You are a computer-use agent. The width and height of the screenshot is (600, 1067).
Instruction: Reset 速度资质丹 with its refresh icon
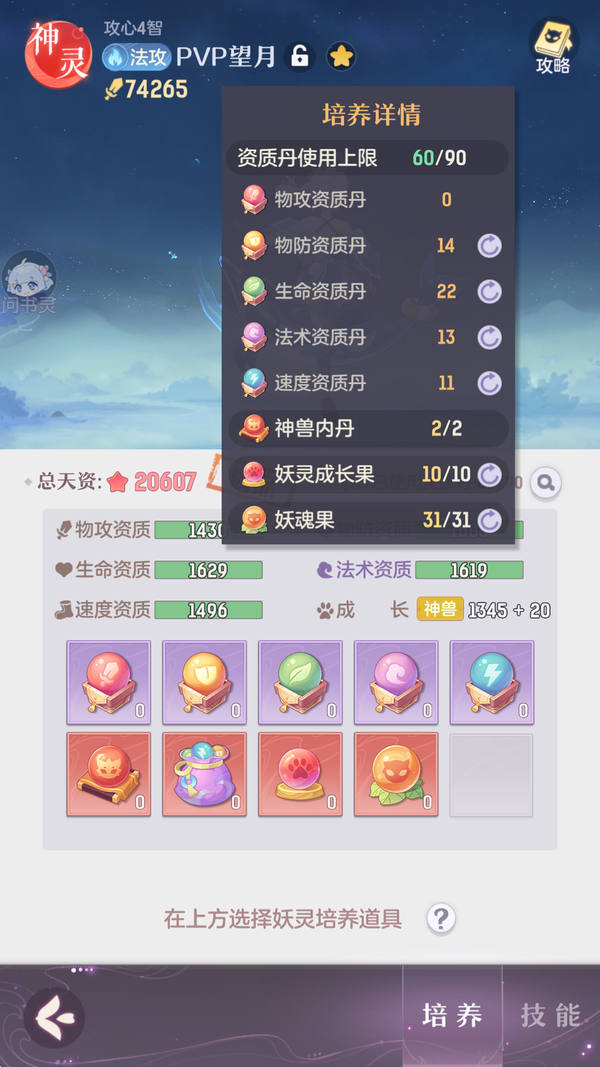(489, 383)
